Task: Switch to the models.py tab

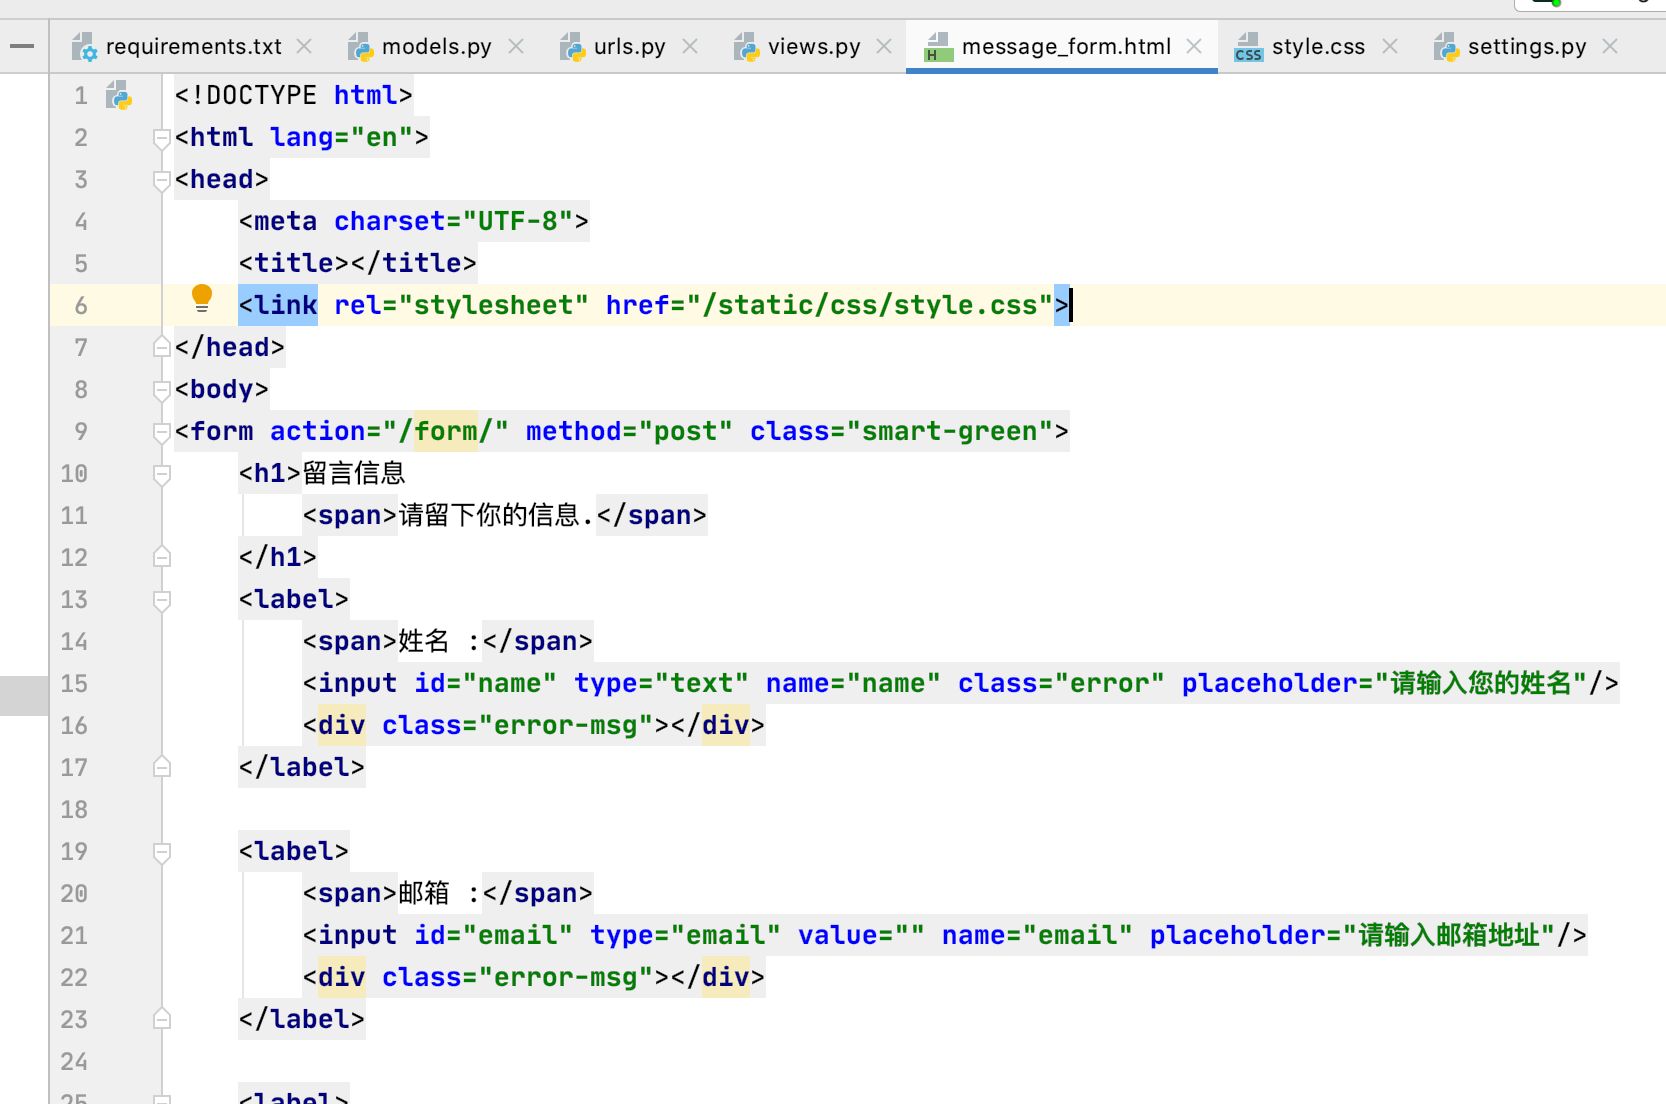Action: point(436,46)
